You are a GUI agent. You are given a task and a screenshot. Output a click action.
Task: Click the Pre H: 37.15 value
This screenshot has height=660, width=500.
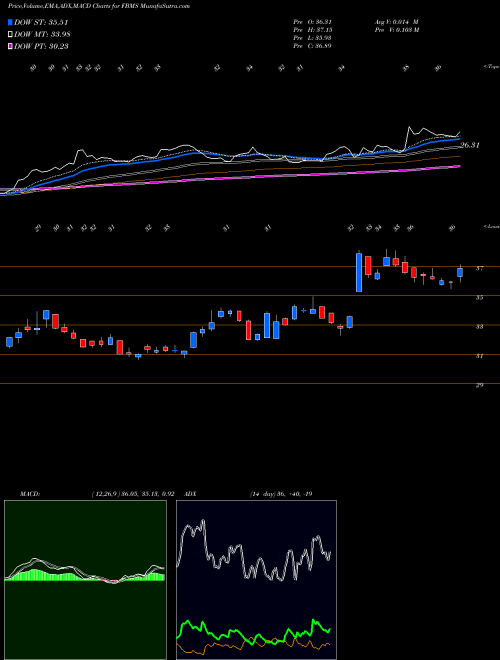point(312,30)
